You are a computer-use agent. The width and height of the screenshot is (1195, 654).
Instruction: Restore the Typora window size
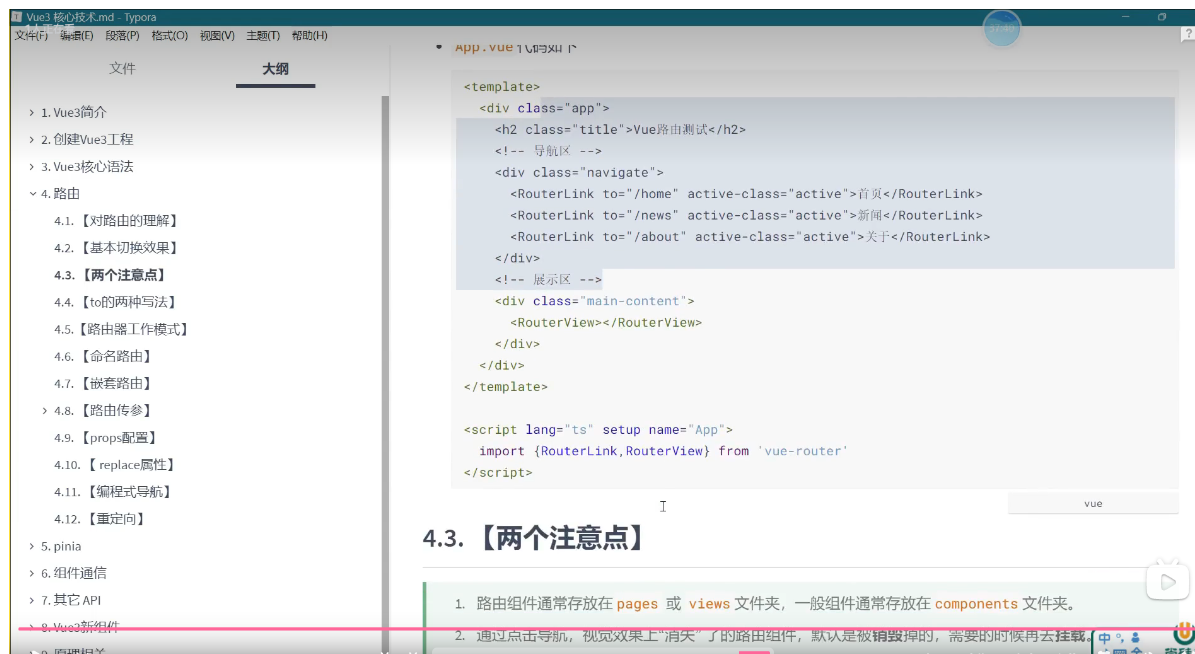(x=1161, y=17)
